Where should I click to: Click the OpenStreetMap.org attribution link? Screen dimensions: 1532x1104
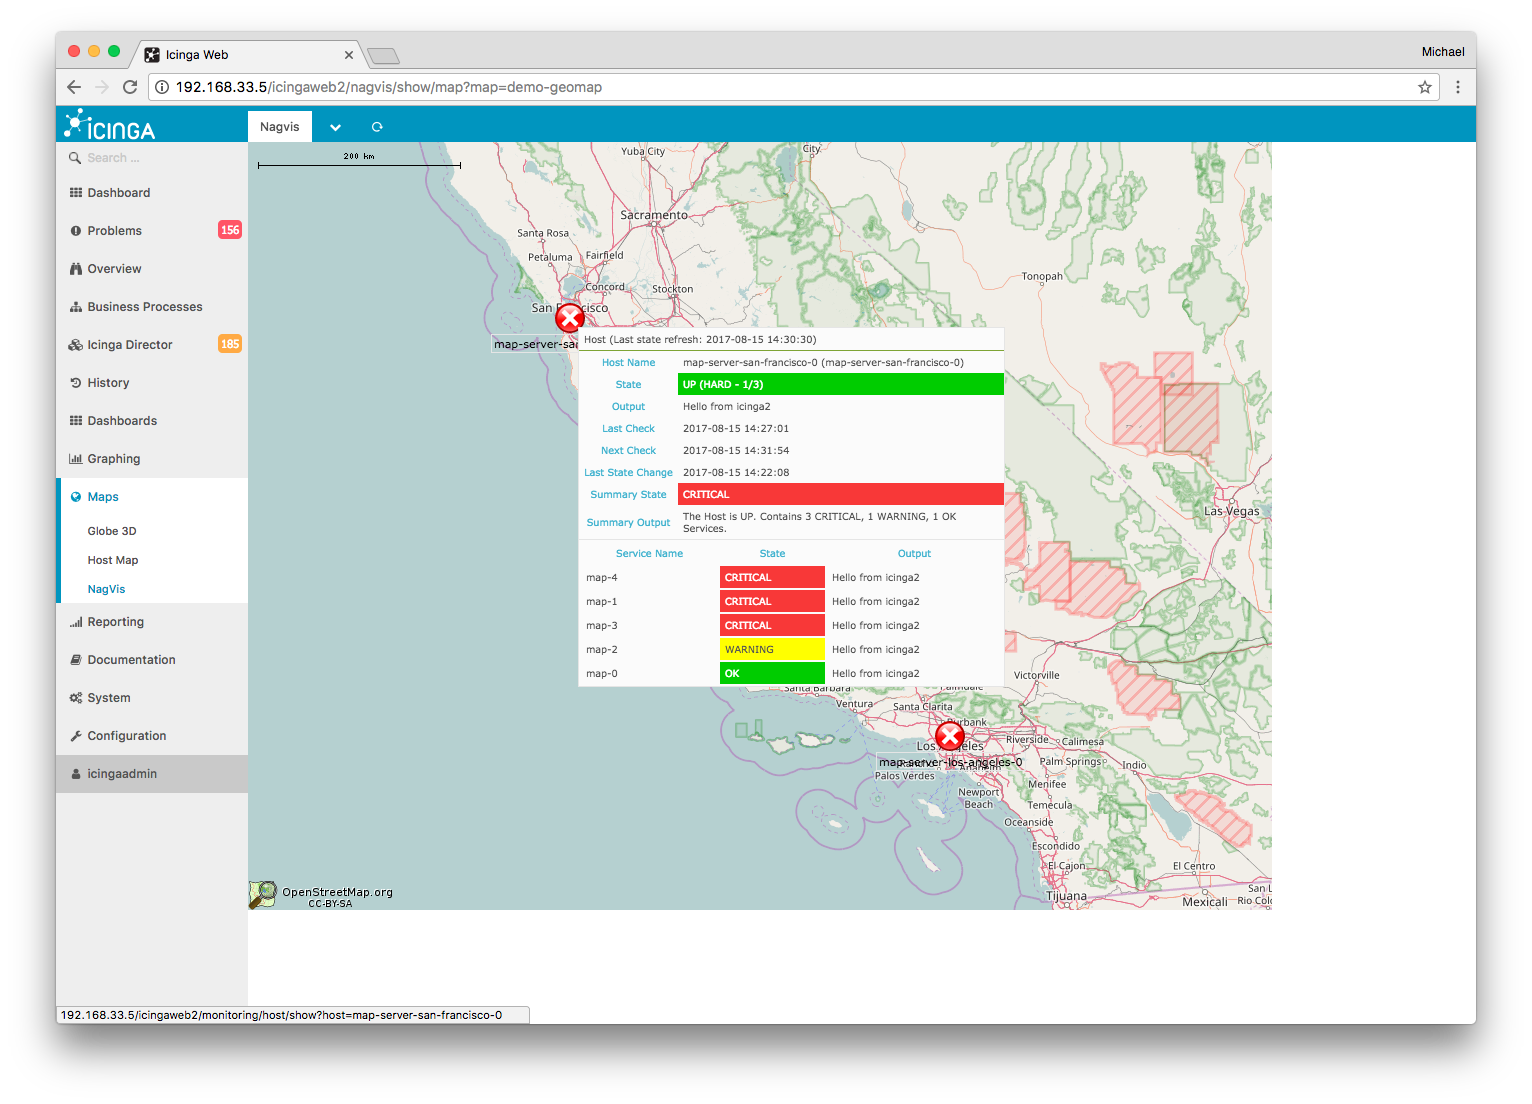pos(337,892)
